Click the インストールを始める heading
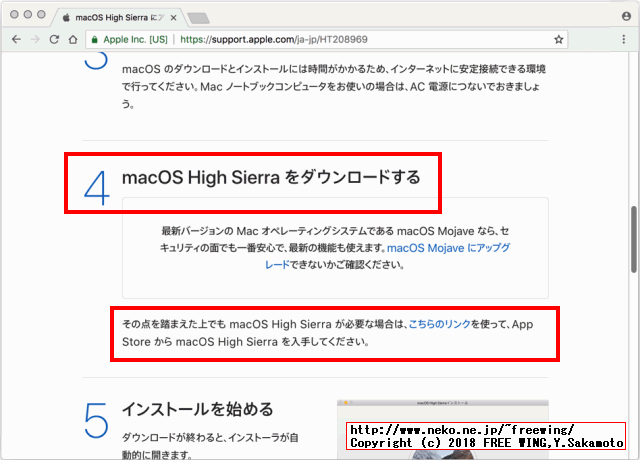 (x=198, y=409)
